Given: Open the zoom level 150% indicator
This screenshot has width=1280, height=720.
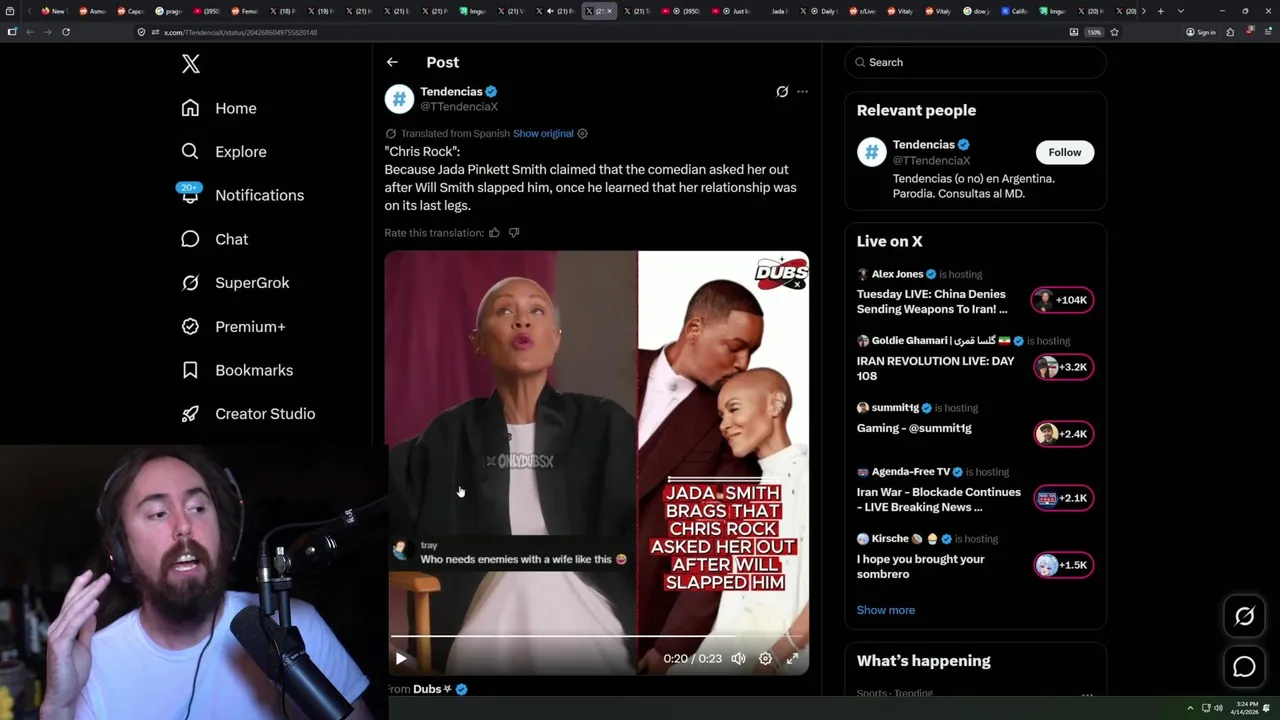Looking at the screenshot, I should pyautogui.click(x=1094, y=32).
